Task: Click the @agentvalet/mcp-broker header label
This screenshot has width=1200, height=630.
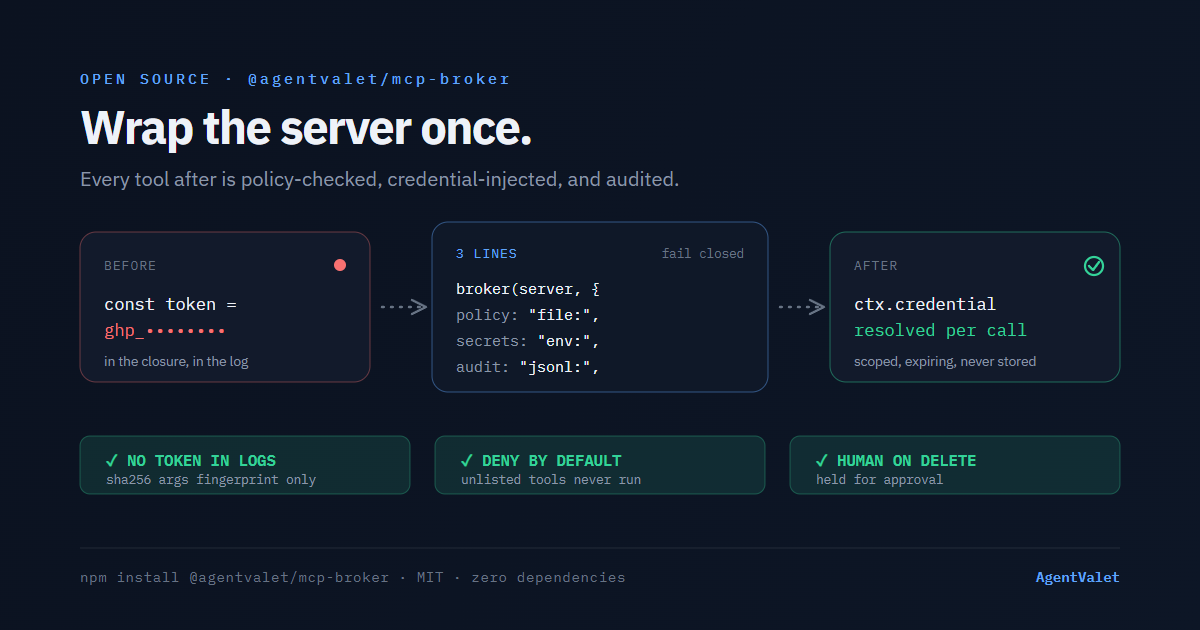Action: (379, 79)
